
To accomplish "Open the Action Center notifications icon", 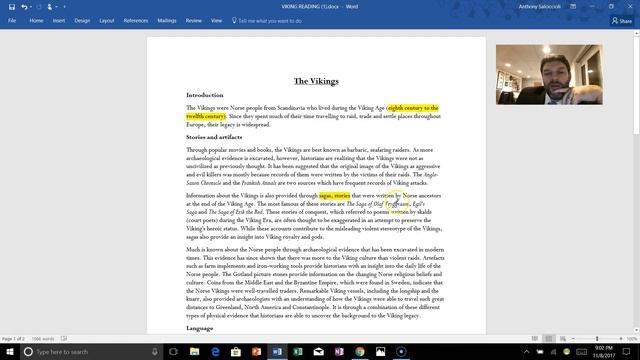I will tap(627, 351).
